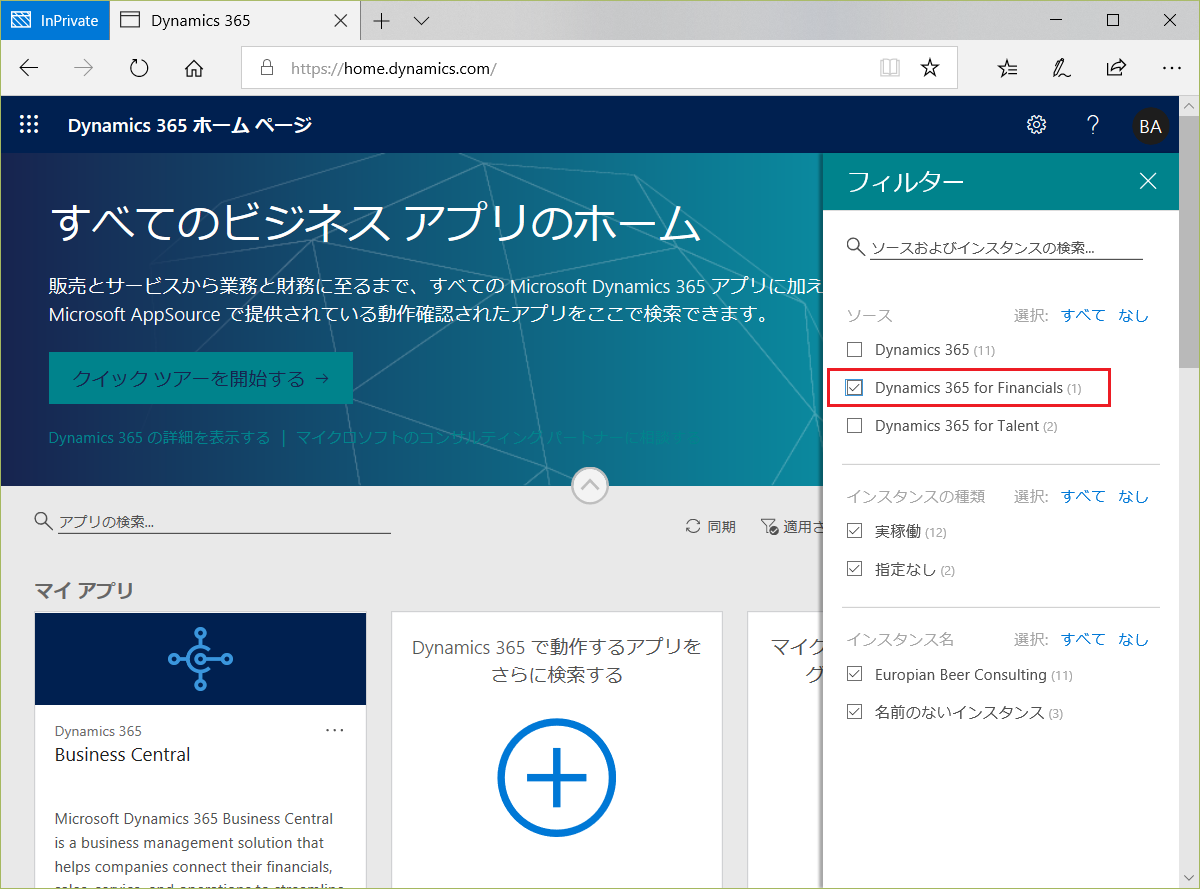Open Dynamics 365 の詳細を表示する link
The width and height of the screenshot is (1200, 889).
point(159,438)
